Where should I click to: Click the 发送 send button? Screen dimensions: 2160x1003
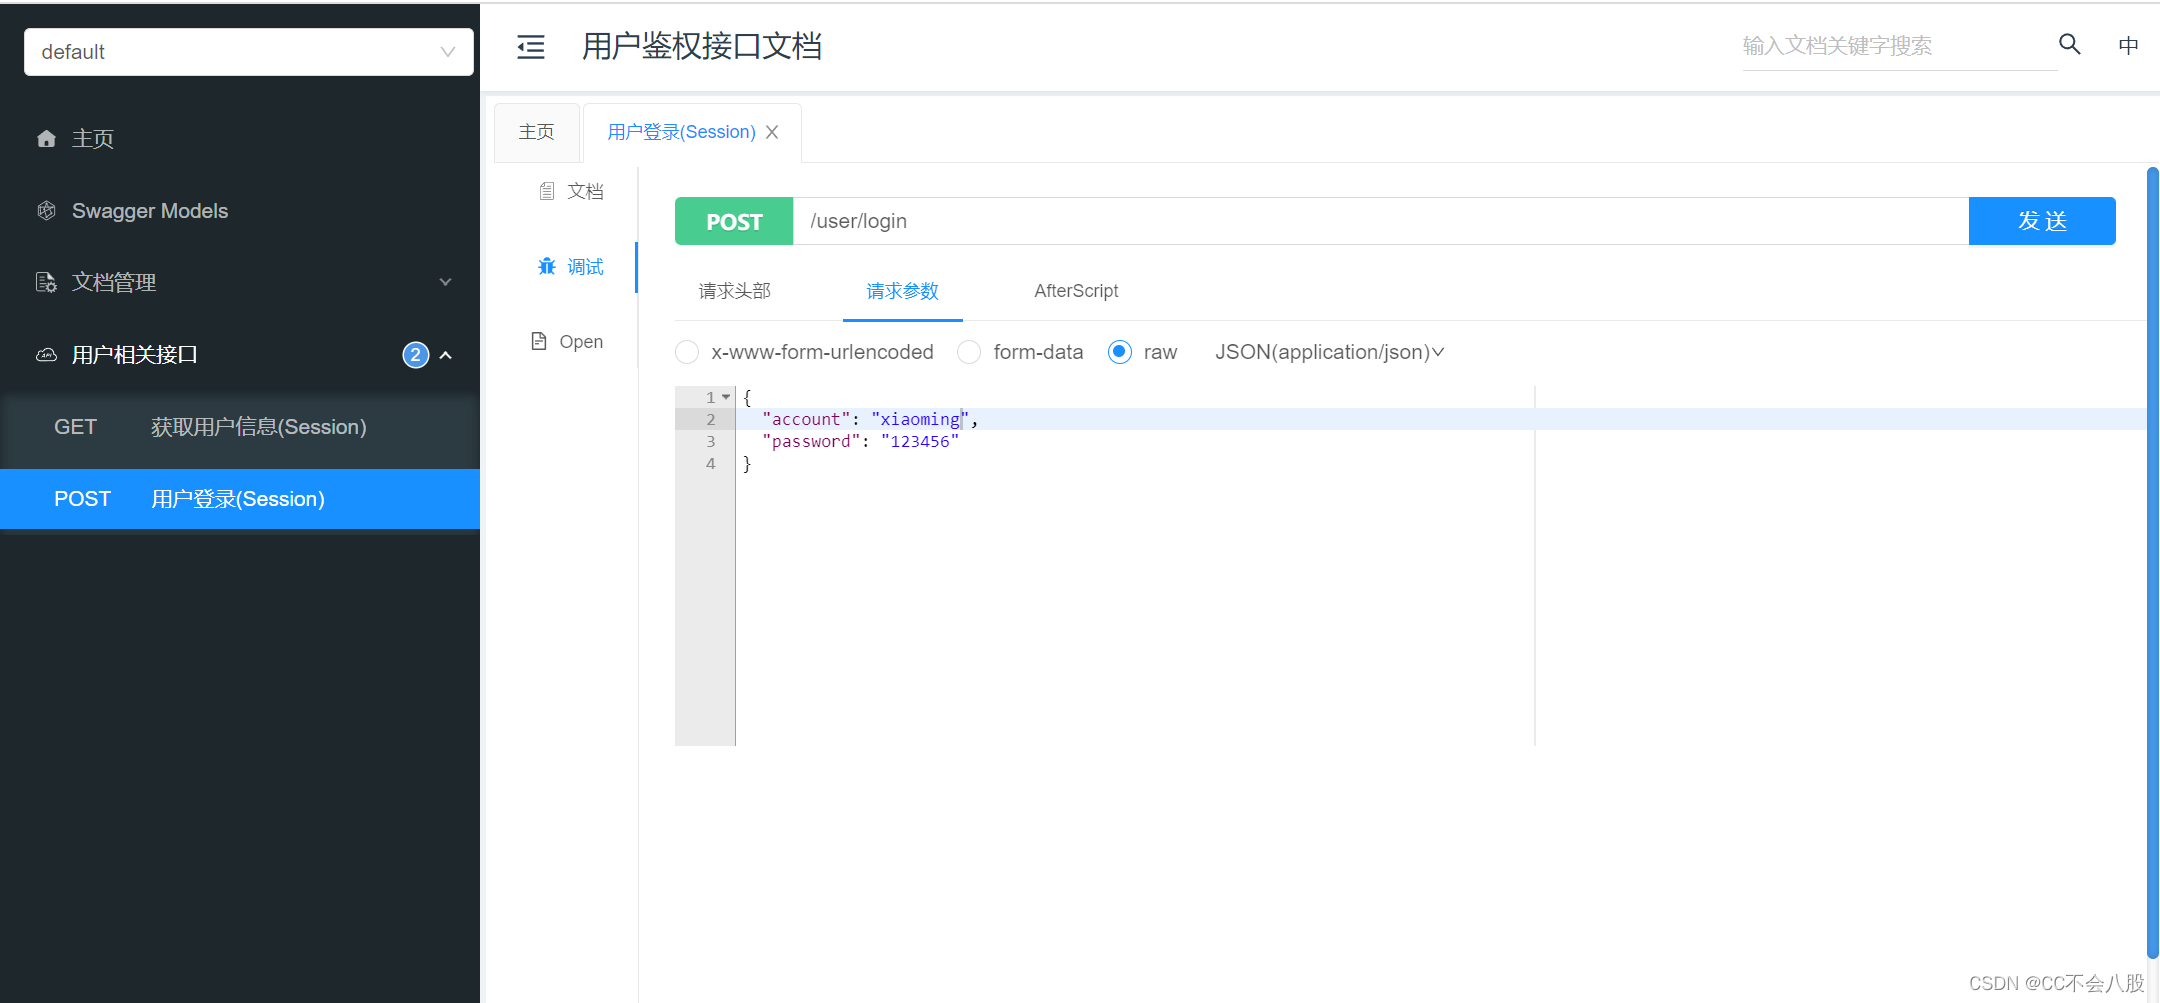[2042, 221]
